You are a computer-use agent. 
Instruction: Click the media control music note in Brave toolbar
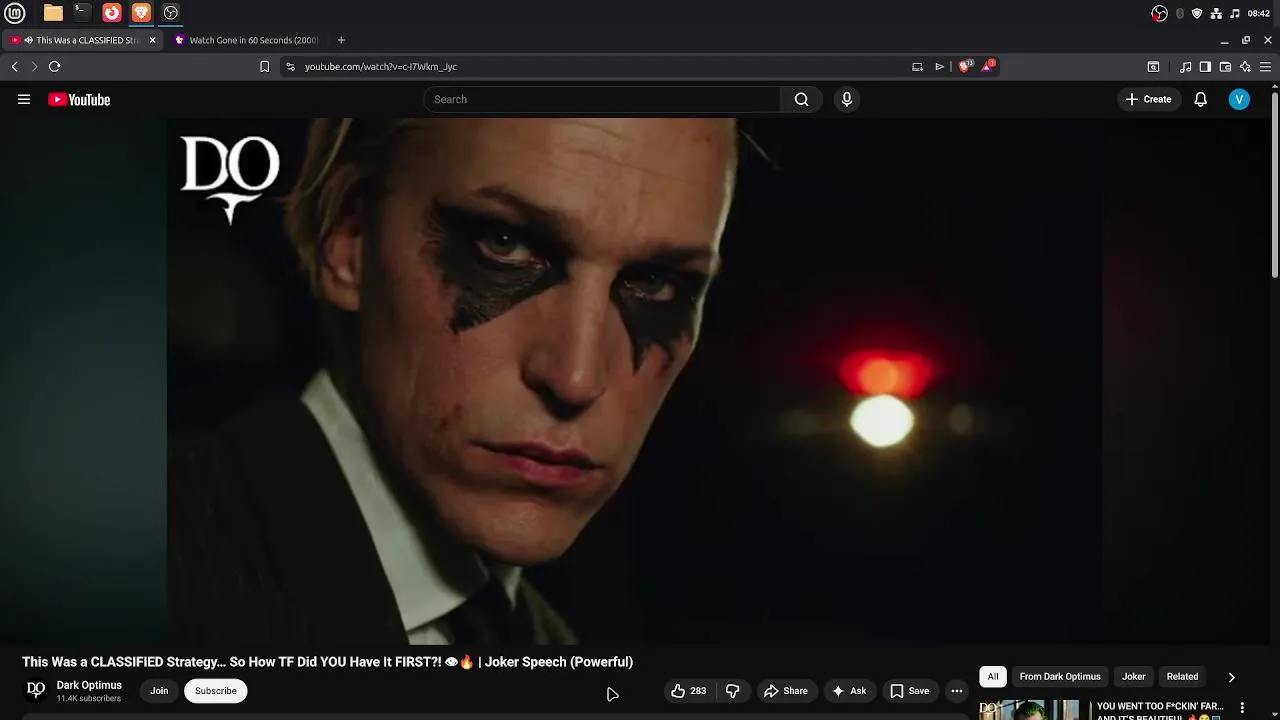(1185, 67)
